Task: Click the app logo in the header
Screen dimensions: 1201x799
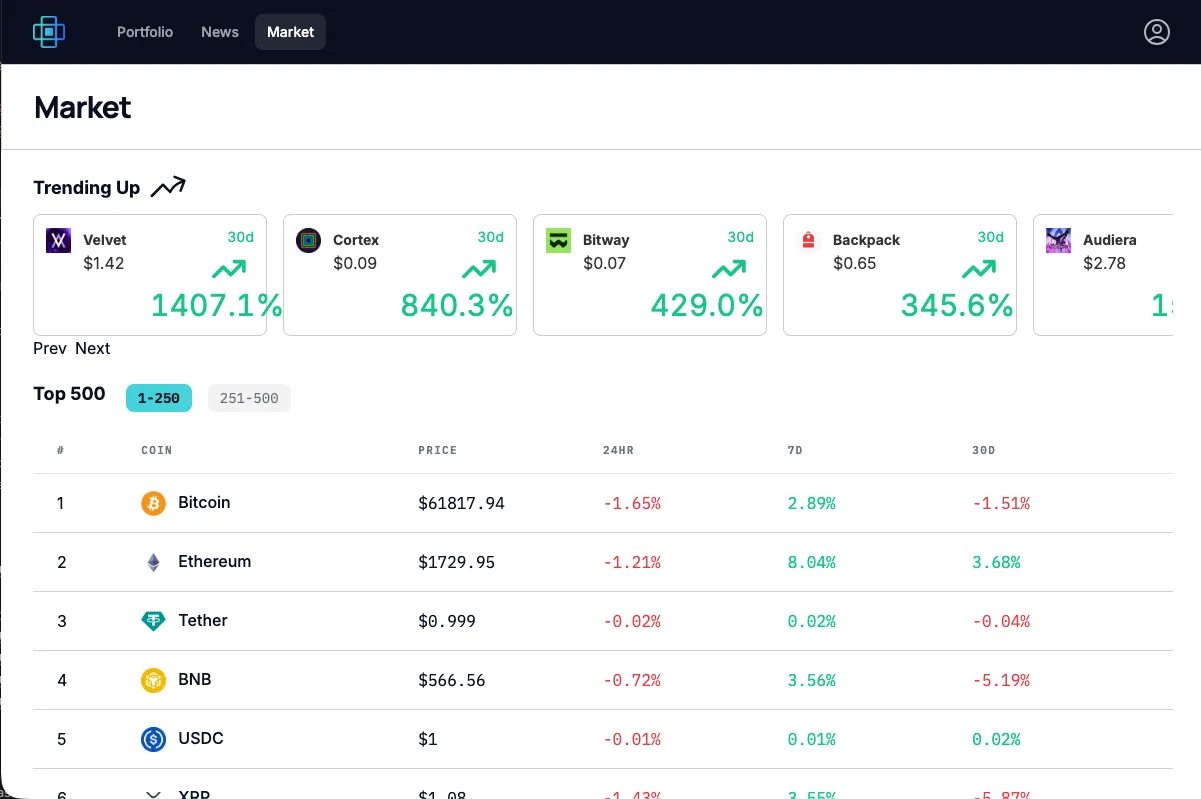Action: tap(49, 32)
